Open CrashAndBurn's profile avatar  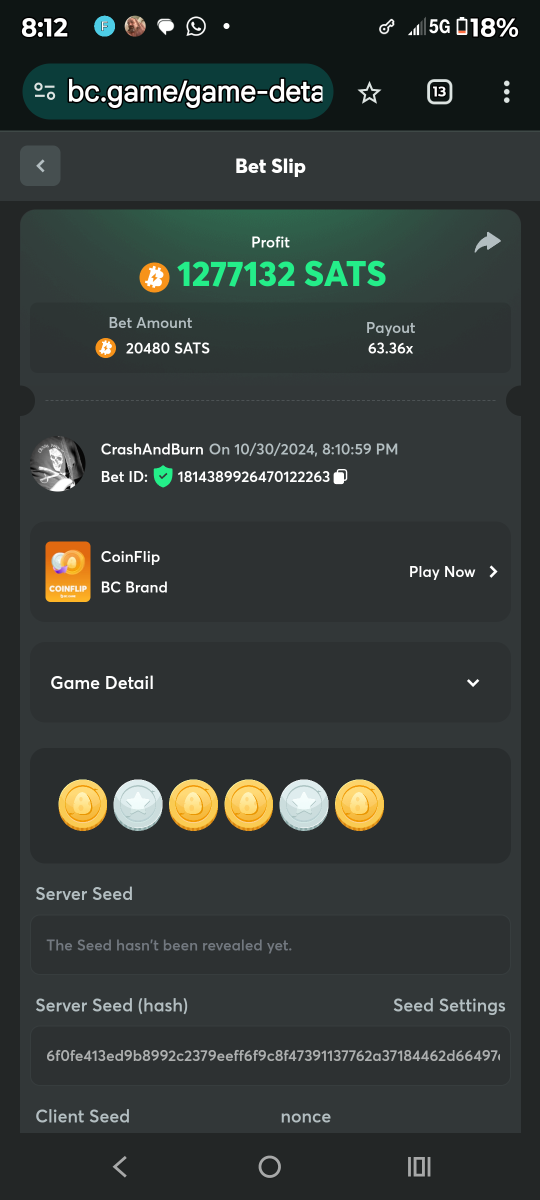[x=58, y=463]
